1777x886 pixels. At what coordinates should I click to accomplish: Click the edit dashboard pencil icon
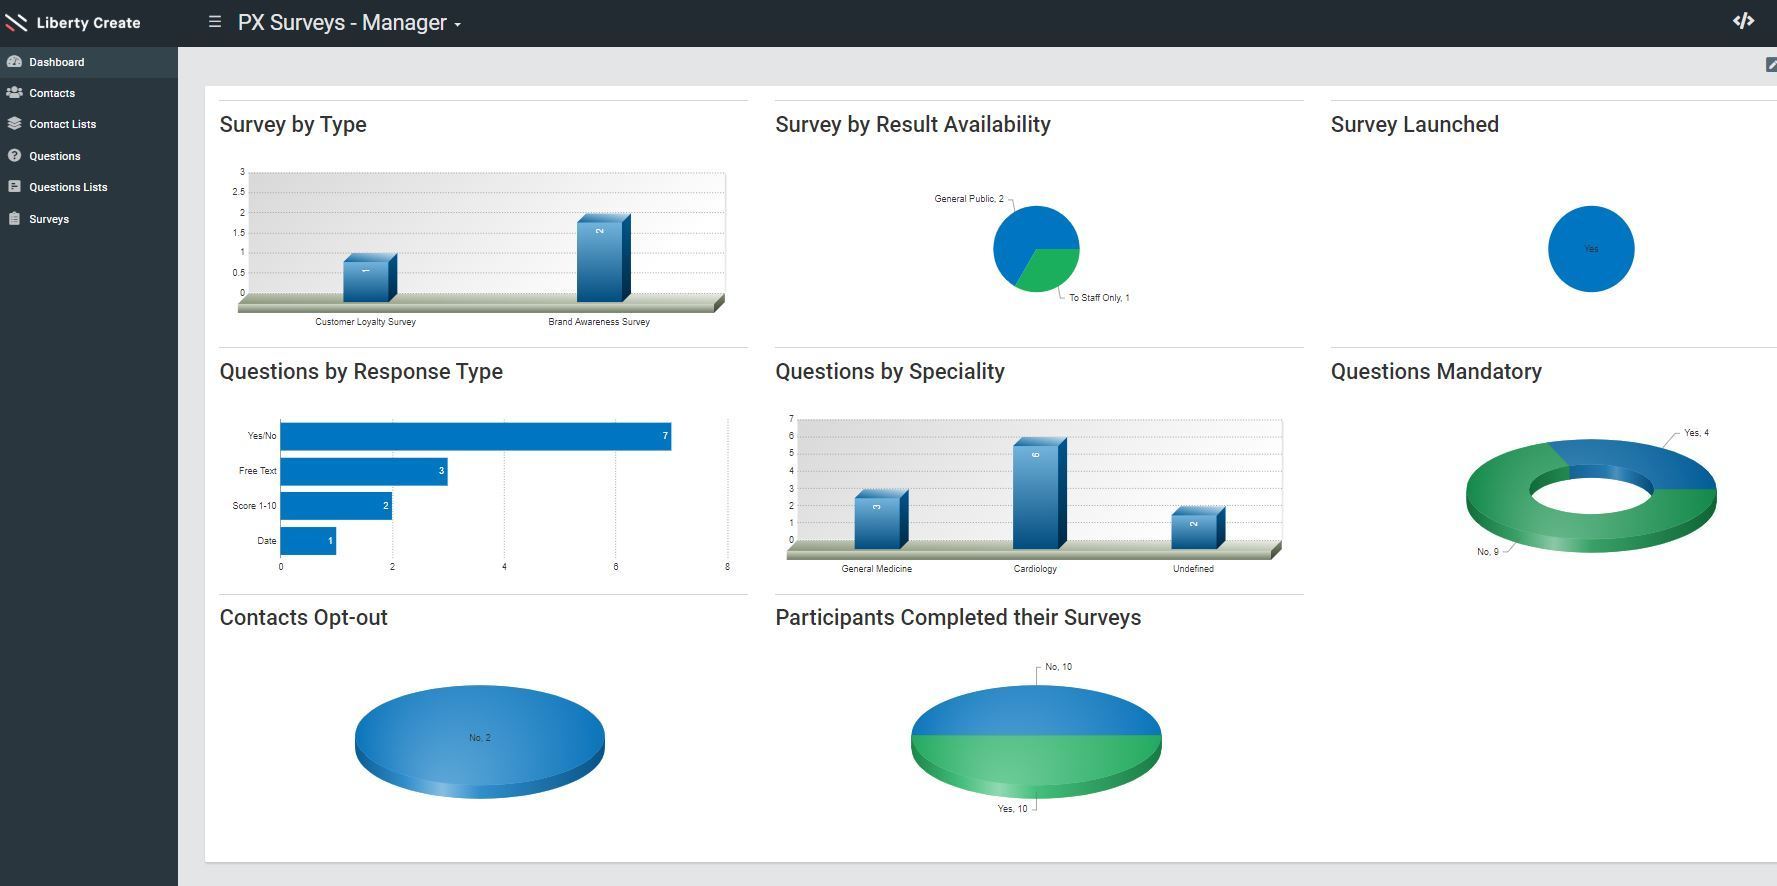[x=1770, y=65]
